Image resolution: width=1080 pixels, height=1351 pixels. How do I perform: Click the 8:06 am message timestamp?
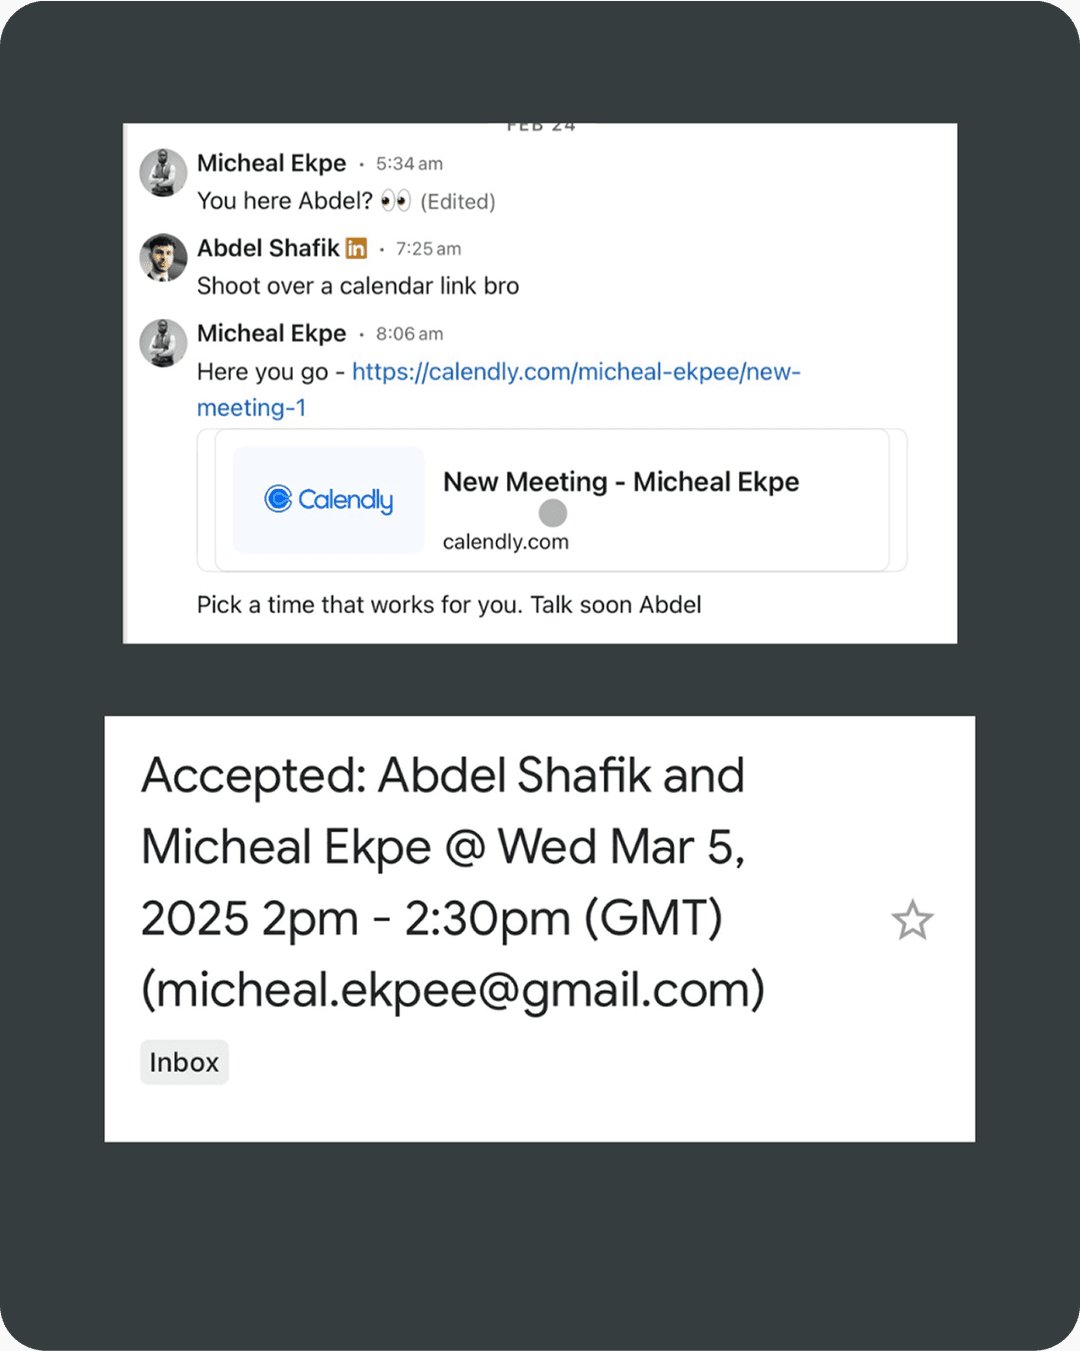click(x=409, y=334)
